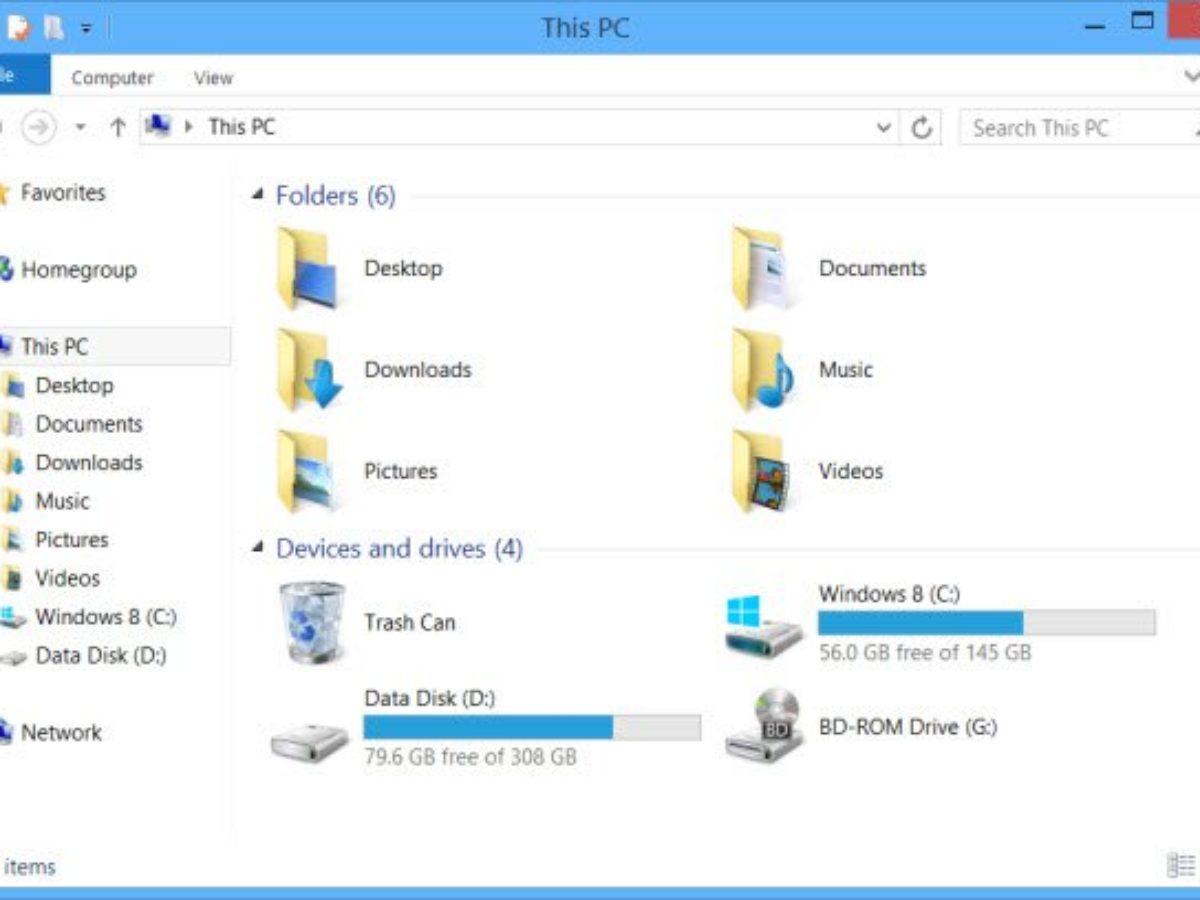The width and height of the screenshot is (1200, 900).
Task: Click the Refresh button beside address bar
Action: 921,127
